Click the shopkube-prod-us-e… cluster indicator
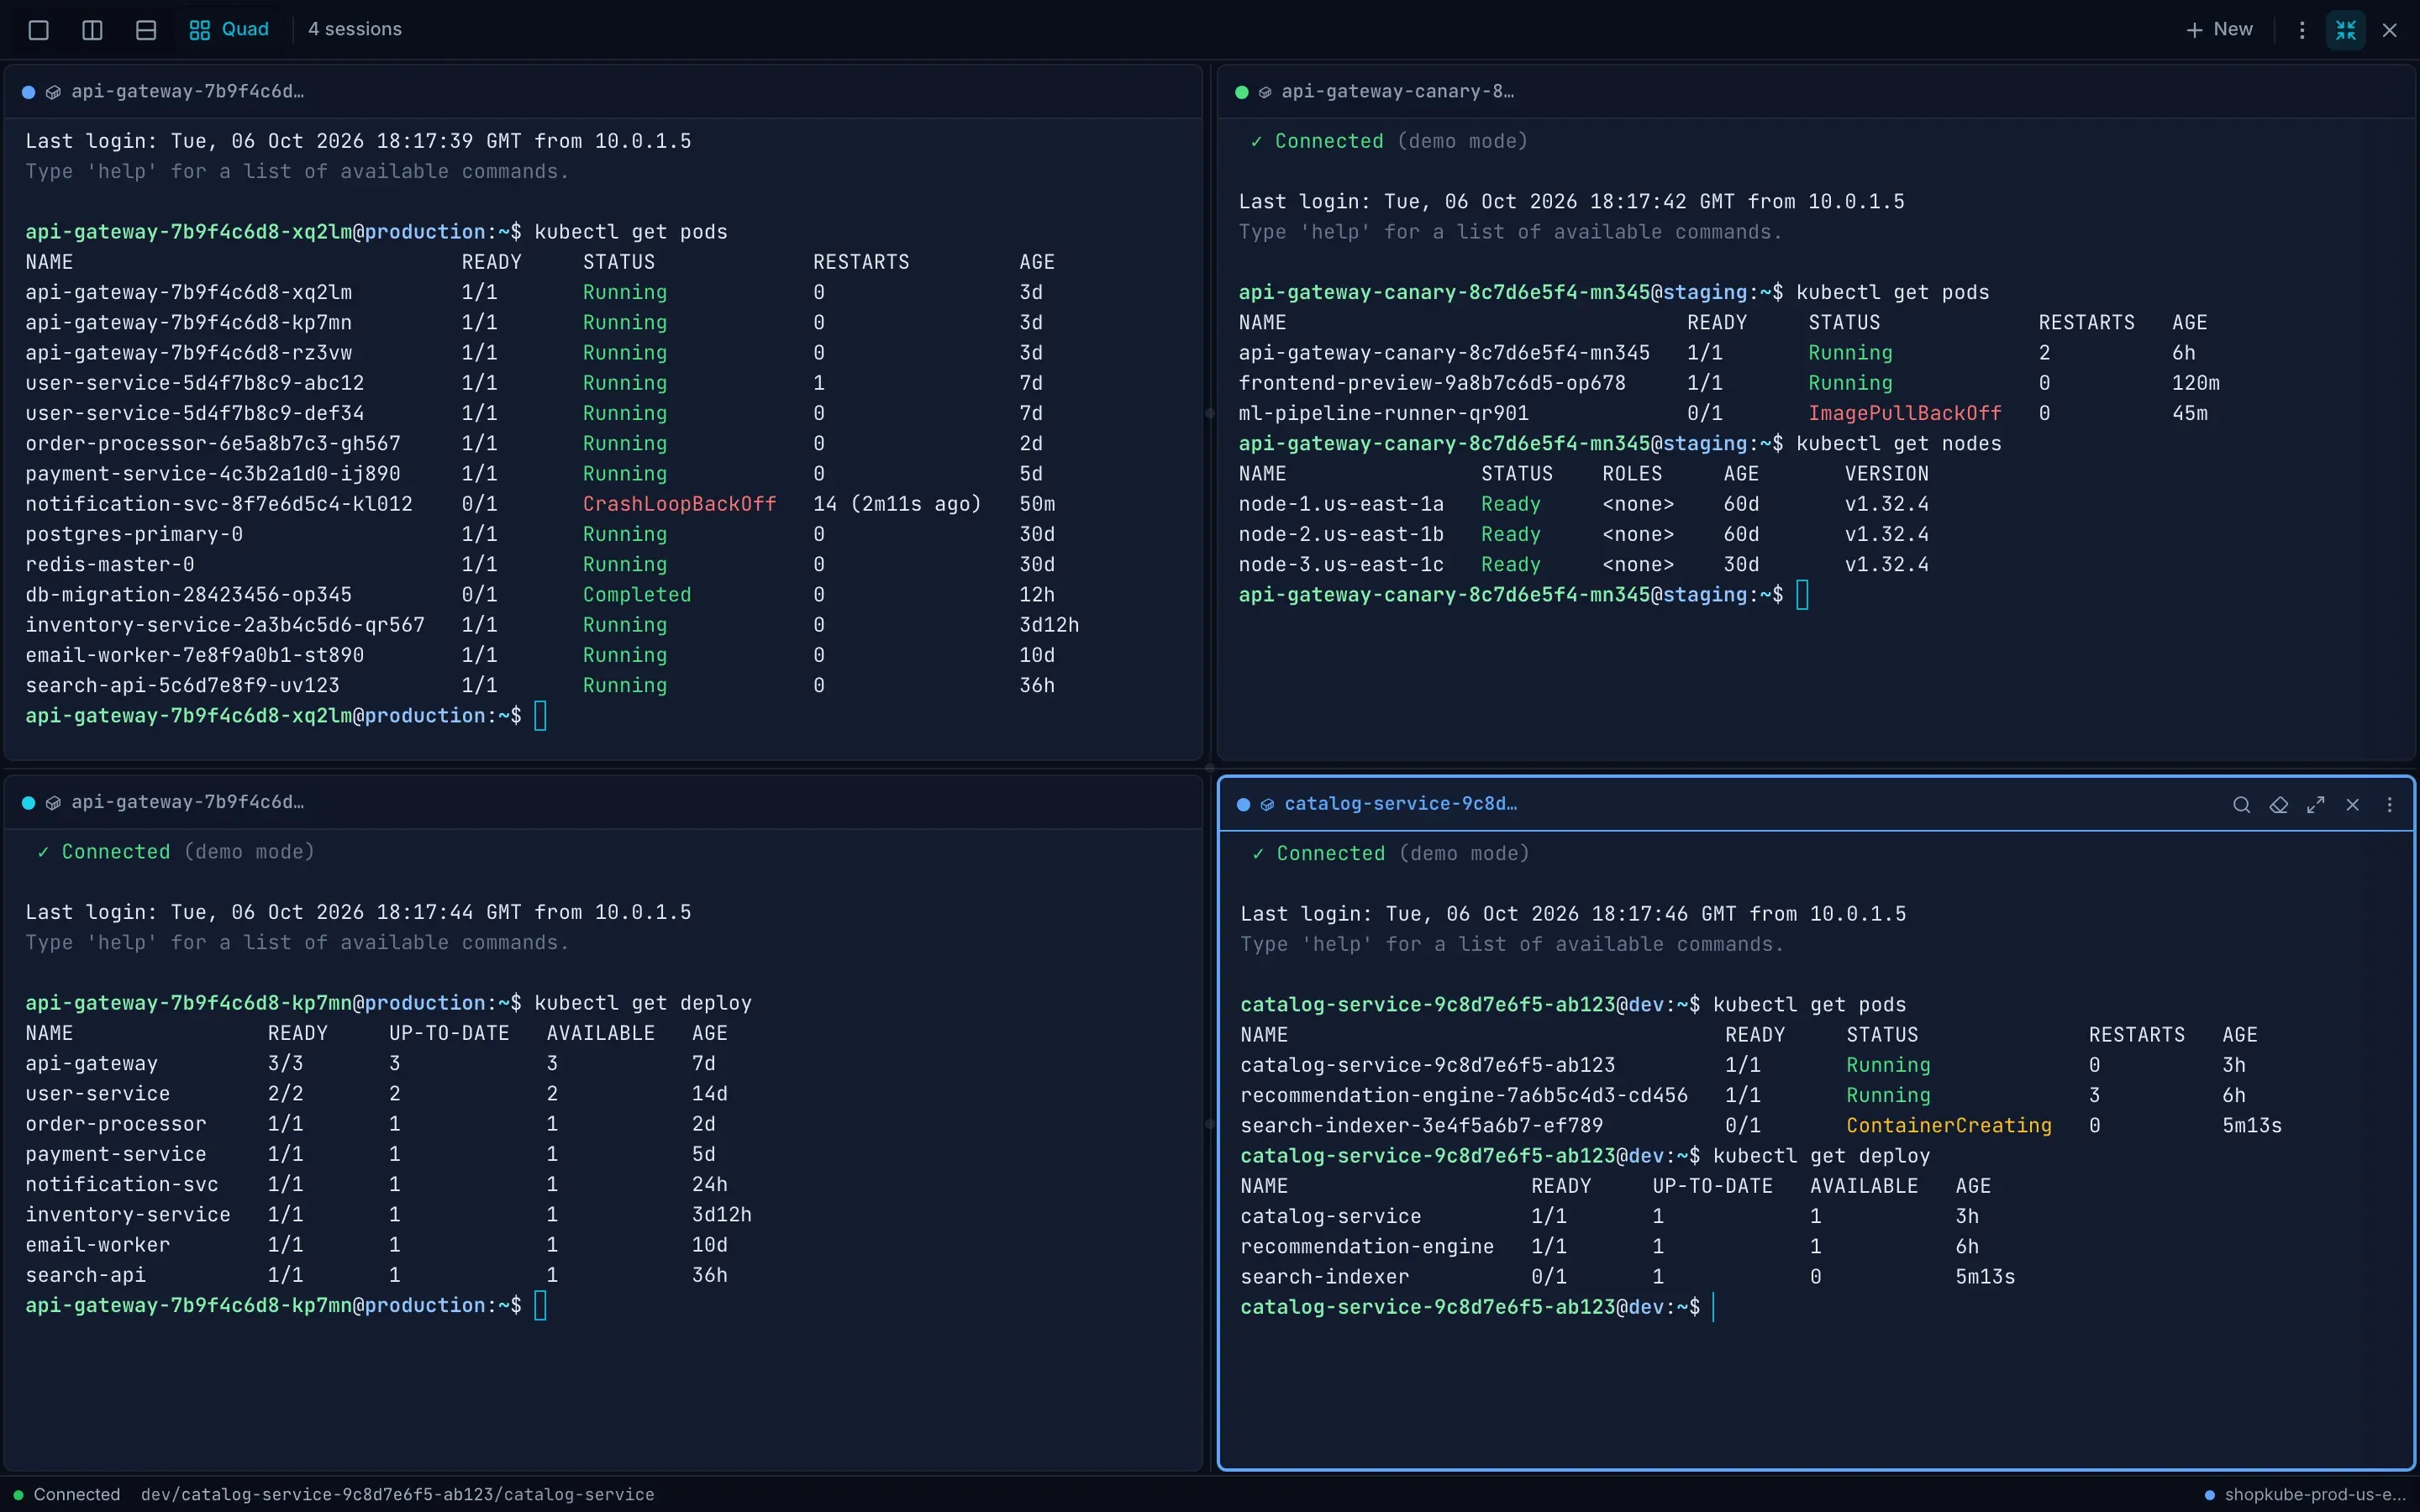Image resolution: width=2420 pixels, height=1512 pixels. tap(2304, 1494)
